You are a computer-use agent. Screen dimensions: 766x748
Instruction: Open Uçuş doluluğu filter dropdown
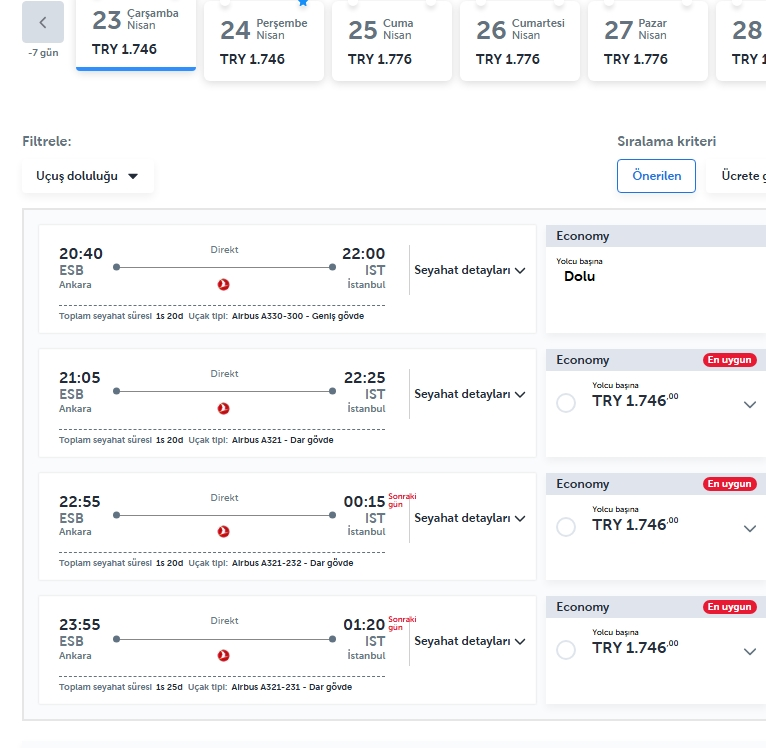point(88,176)
